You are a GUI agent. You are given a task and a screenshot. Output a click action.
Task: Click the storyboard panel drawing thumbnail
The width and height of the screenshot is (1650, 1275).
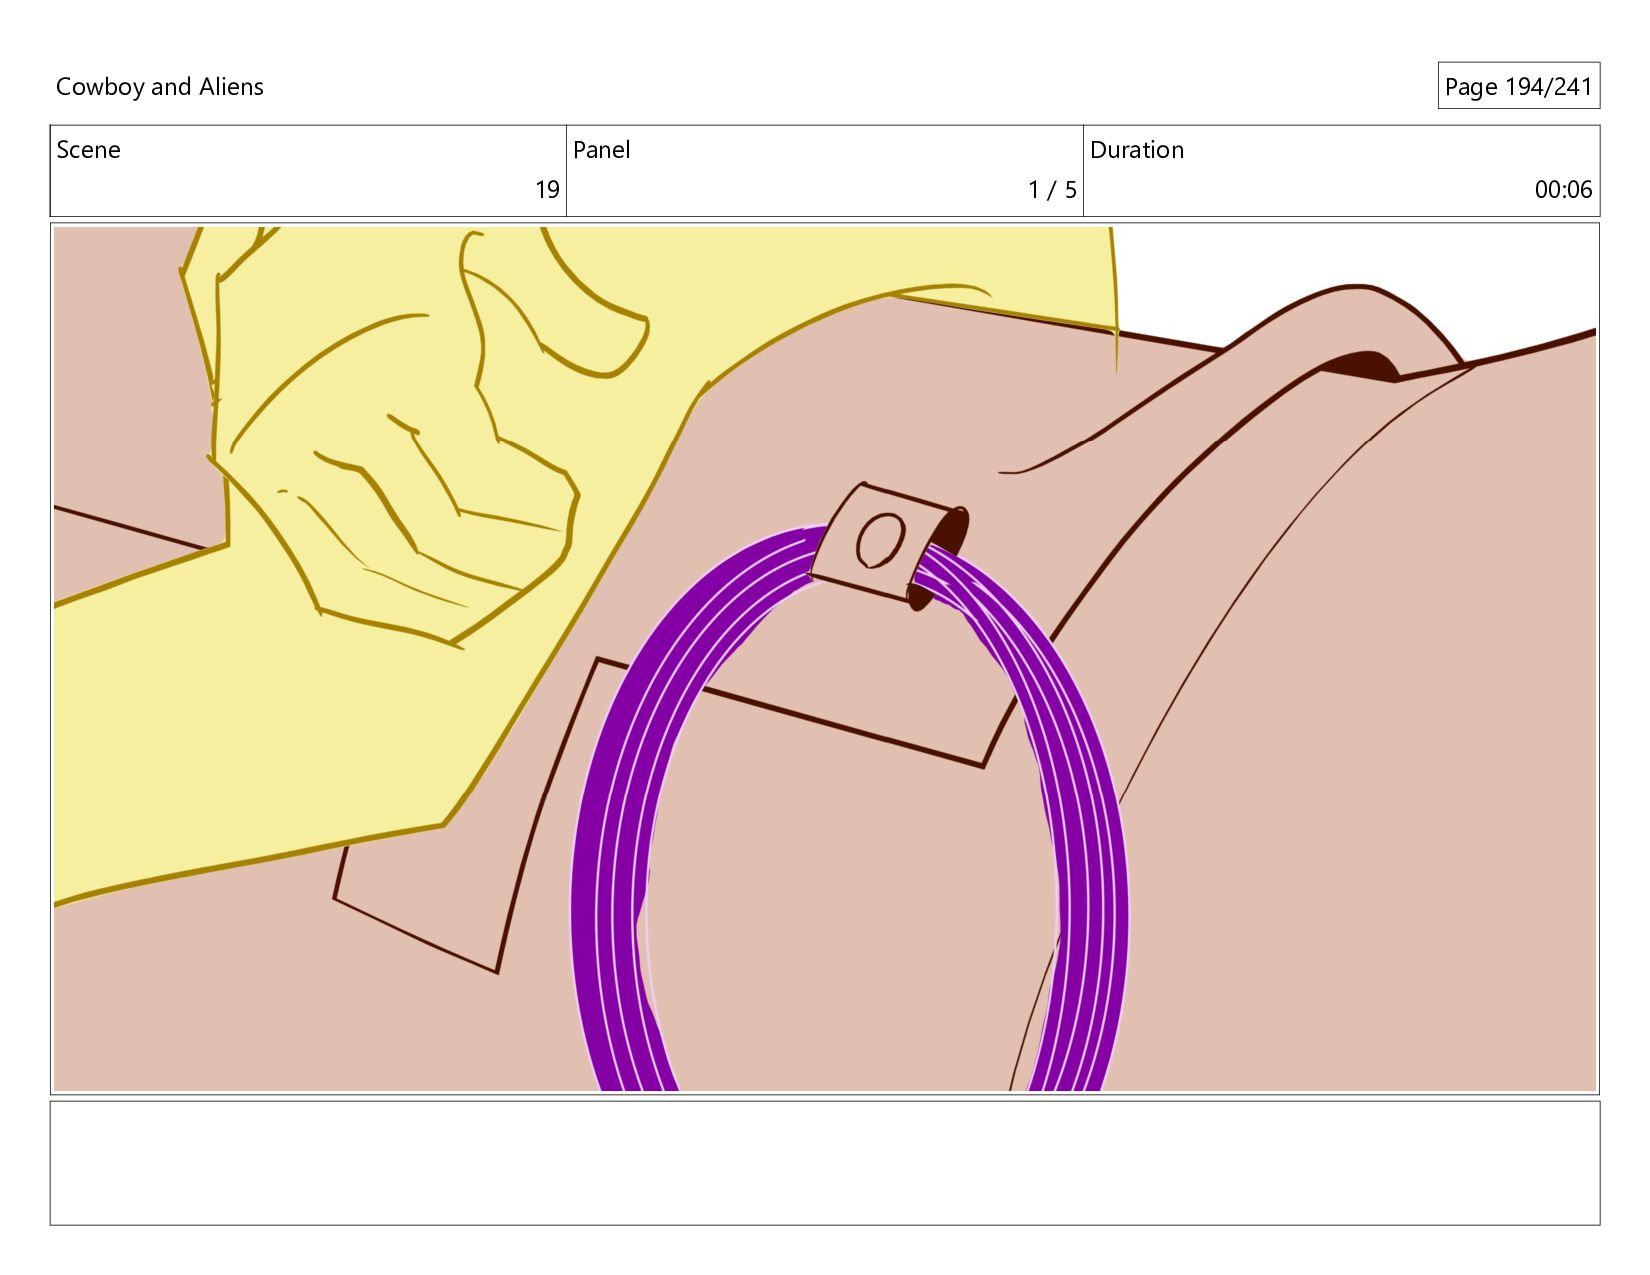(x=825, y=659)
